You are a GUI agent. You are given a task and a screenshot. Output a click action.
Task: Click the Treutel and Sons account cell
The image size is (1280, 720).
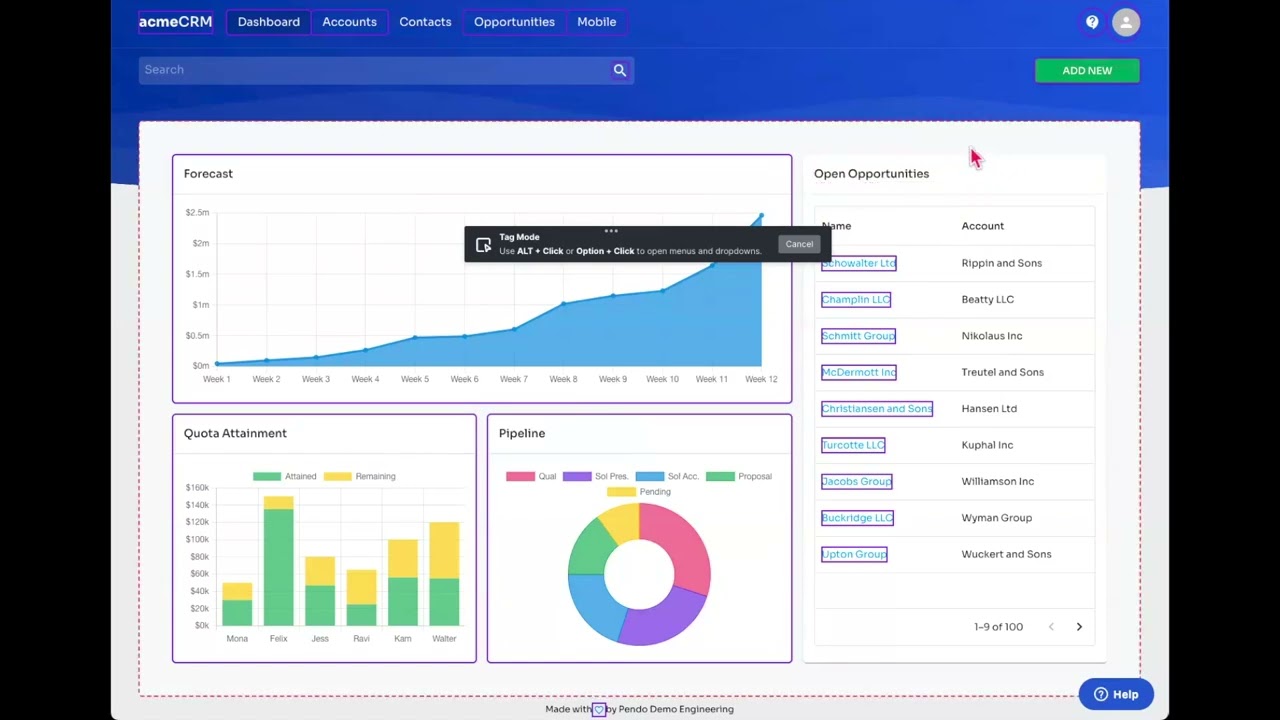pos(1002,372)
